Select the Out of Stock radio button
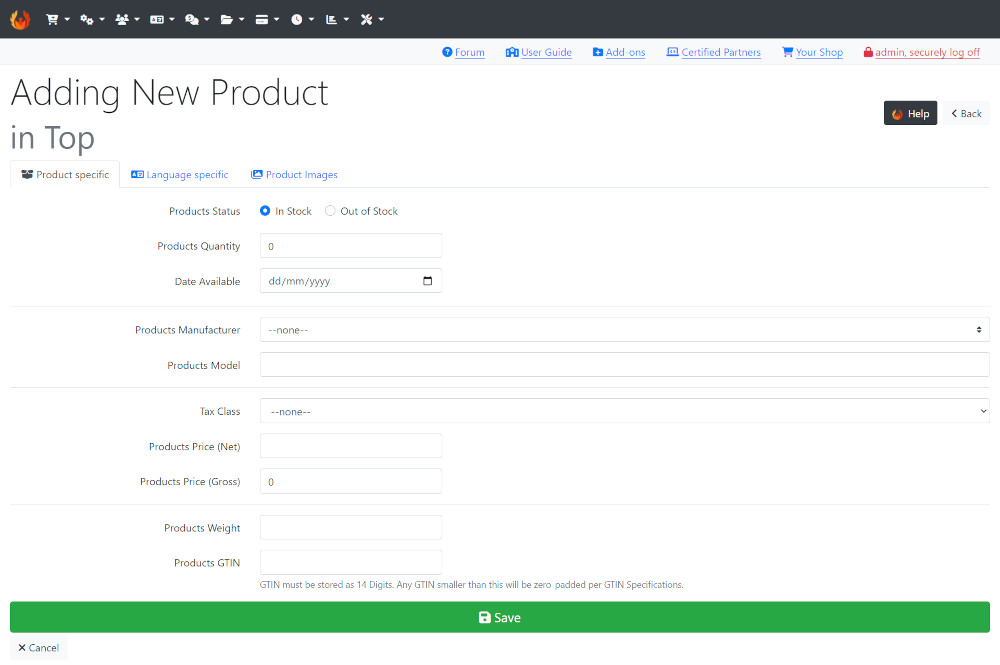This screenshot has width=1000, height=665. pyautogui.click(x=330, y=211)
